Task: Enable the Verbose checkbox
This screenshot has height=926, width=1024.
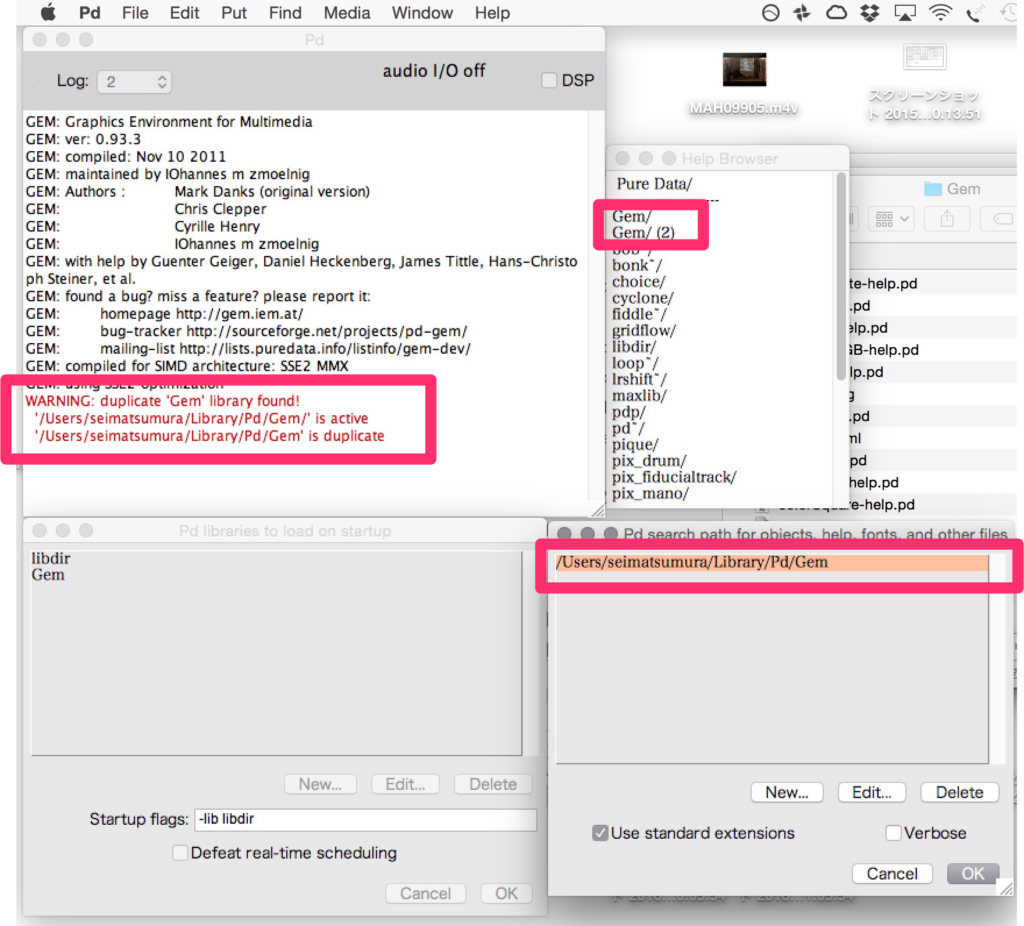Action: click(893, 833)
